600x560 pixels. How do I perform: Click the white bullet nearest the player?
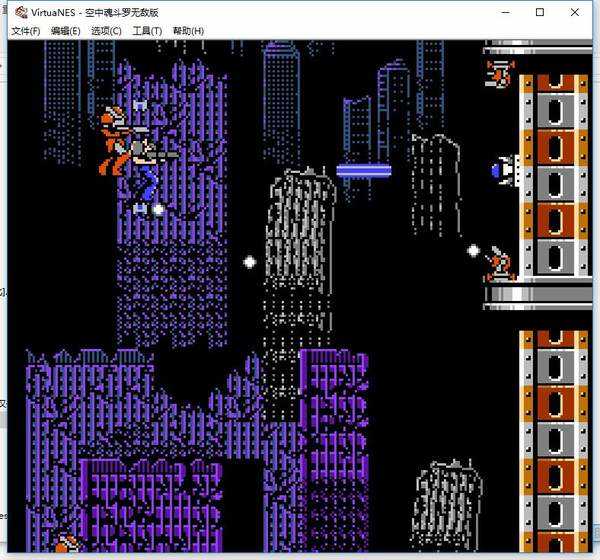pos(158,209)
